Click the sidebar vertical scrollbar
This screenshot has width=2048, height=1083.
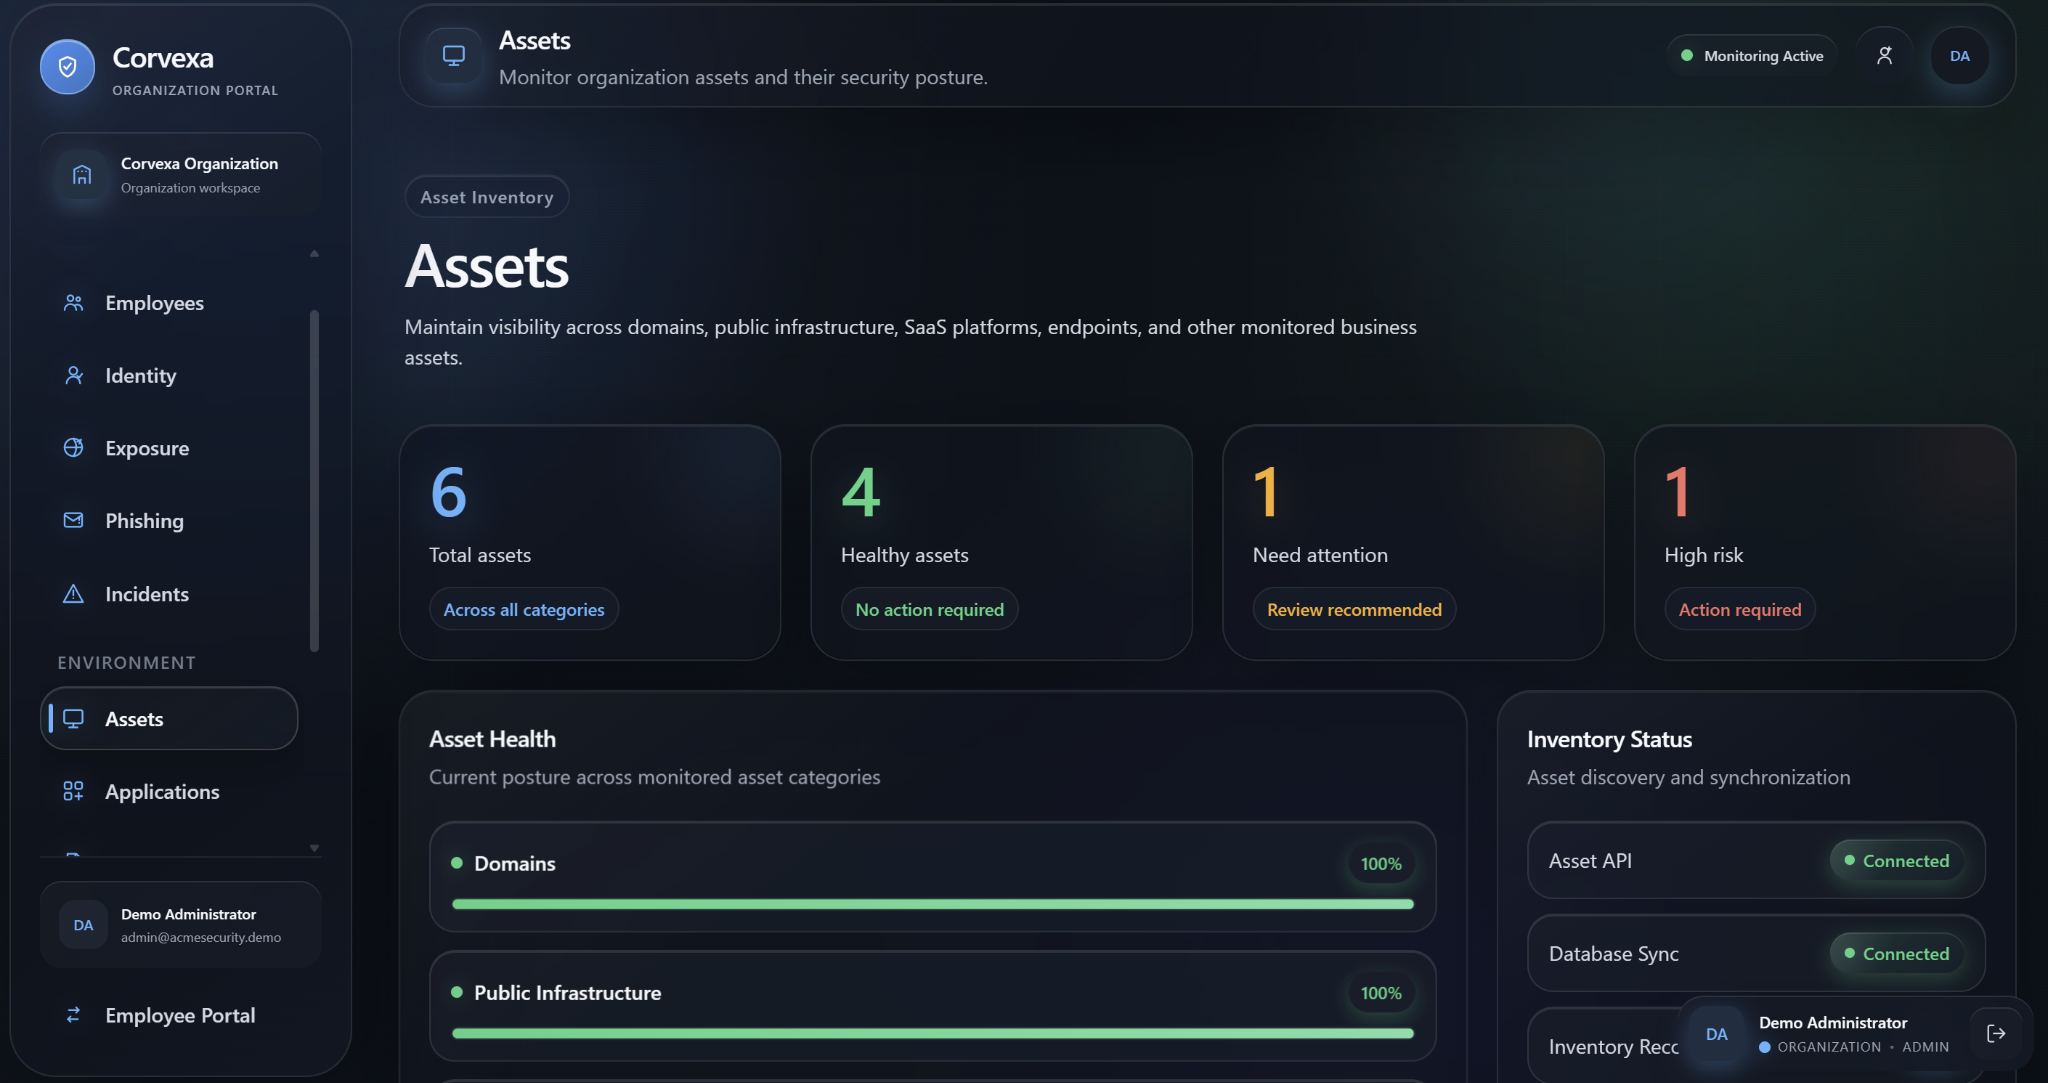[x=314, y=480]
